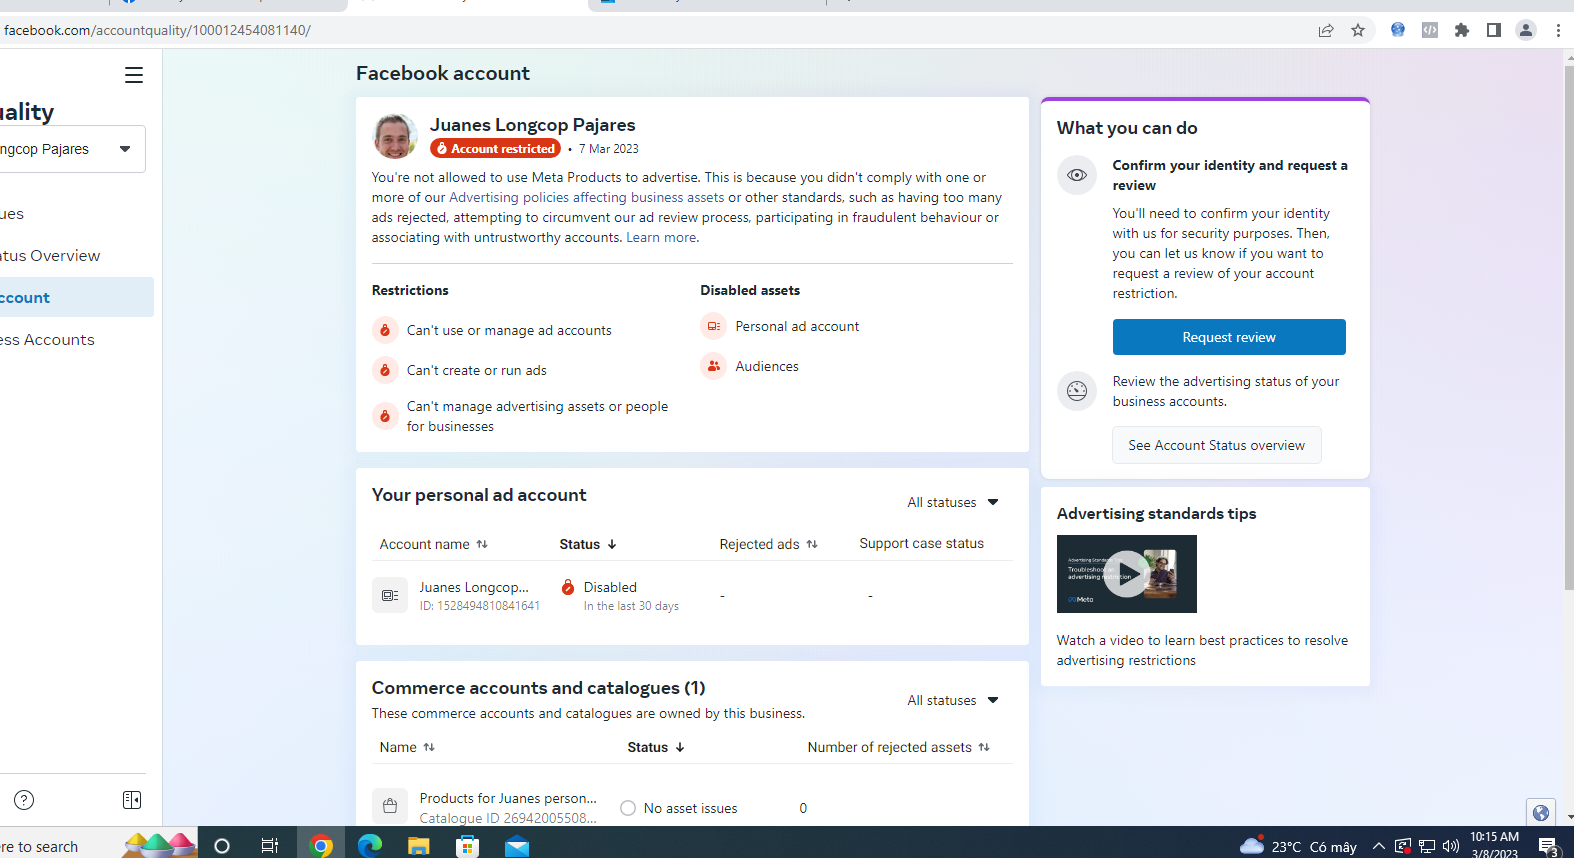Image resolution: width=1574 pixels, height=858 pixels.
Task: Click the Personal ad account icon
Action: 714,326
